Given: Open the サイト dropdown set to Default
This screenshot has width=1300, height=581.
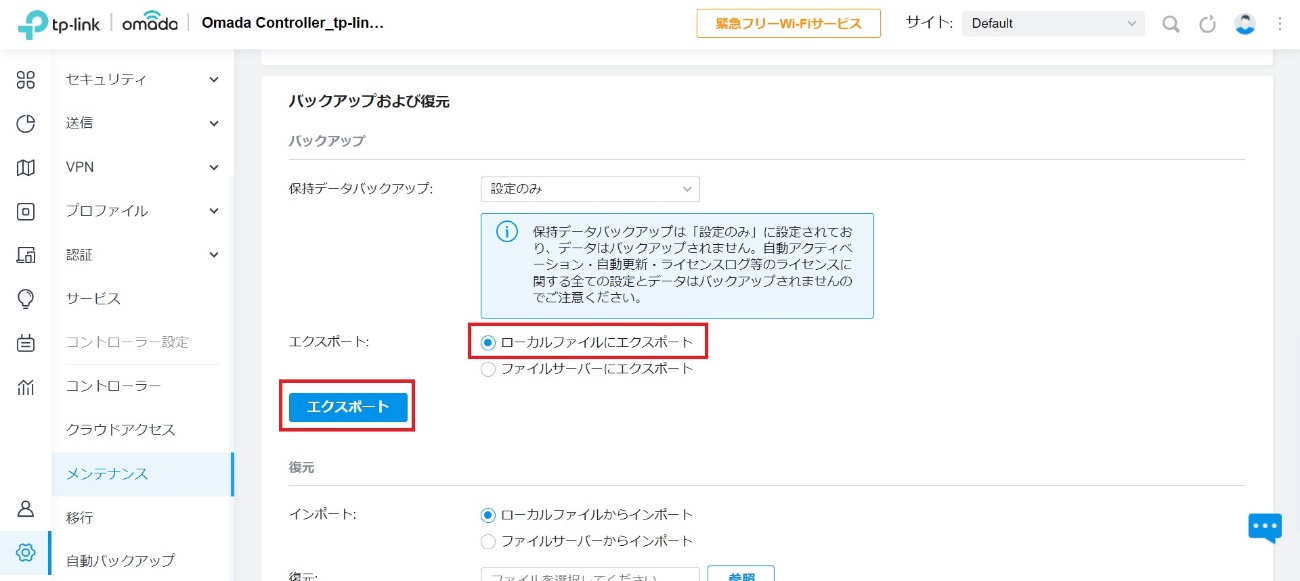Looking at the screenshot, I should [x=1053, y=24].
